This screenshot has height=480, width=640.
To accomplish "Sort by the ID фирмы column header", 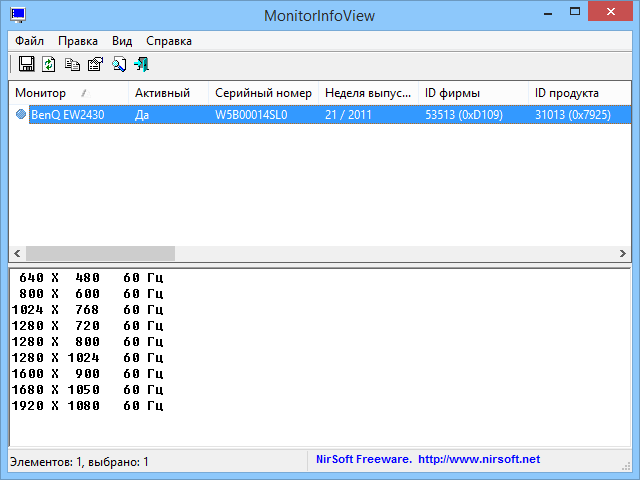I will (473, 93).
